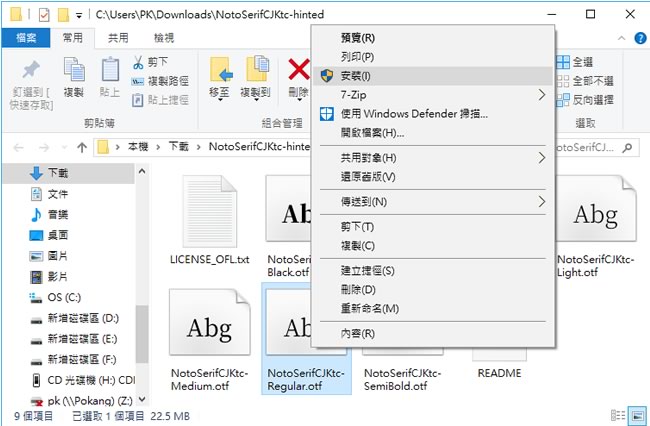Screen dimensions: 650x426
Task: Select the LICENSE_OFL.txt file
Action: click(x=209, y=220)
